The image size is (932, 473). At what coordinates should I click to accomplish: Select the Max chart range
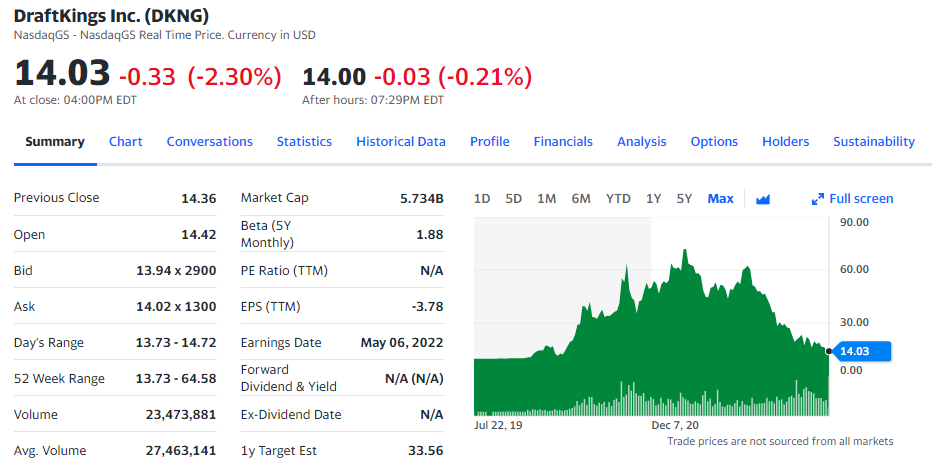pyautogui.click(x=720, y=199)
